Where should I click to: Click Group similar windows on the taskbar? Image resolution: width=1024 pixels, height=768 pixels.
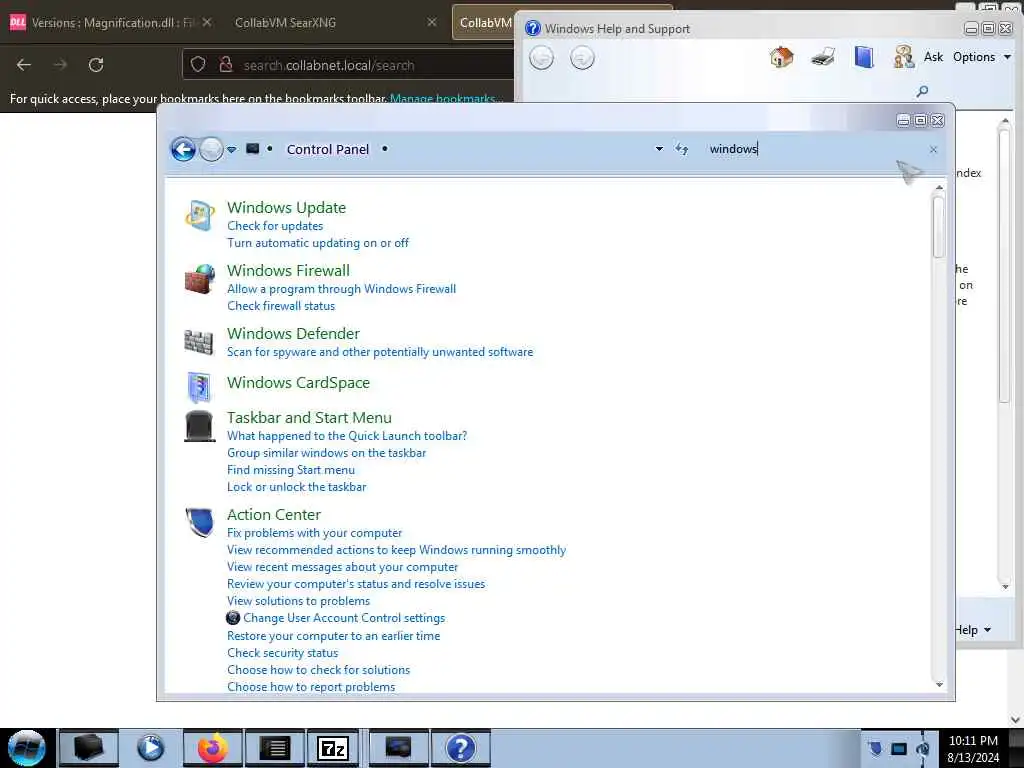(x=327, y=453)
